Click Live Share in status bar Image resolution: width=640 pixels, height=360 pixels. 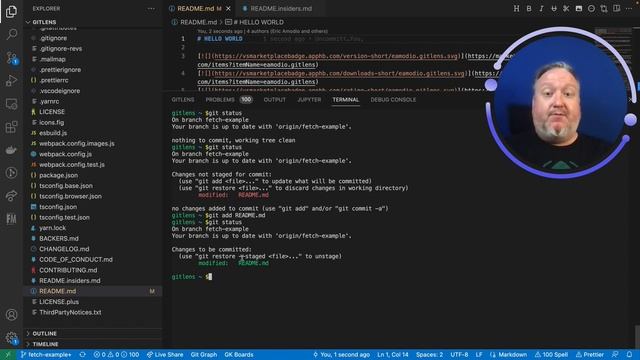(x=165, y=355)
